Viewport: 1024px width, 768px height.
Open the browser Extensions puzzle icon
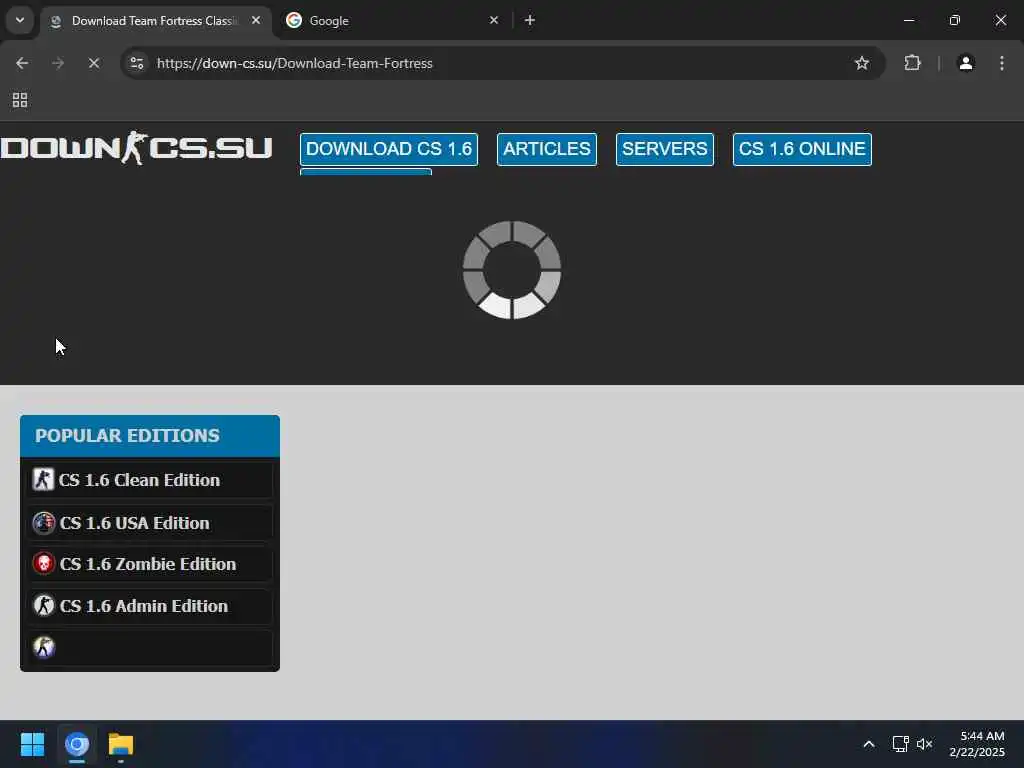pyautogui.click(x=912, y=63)
